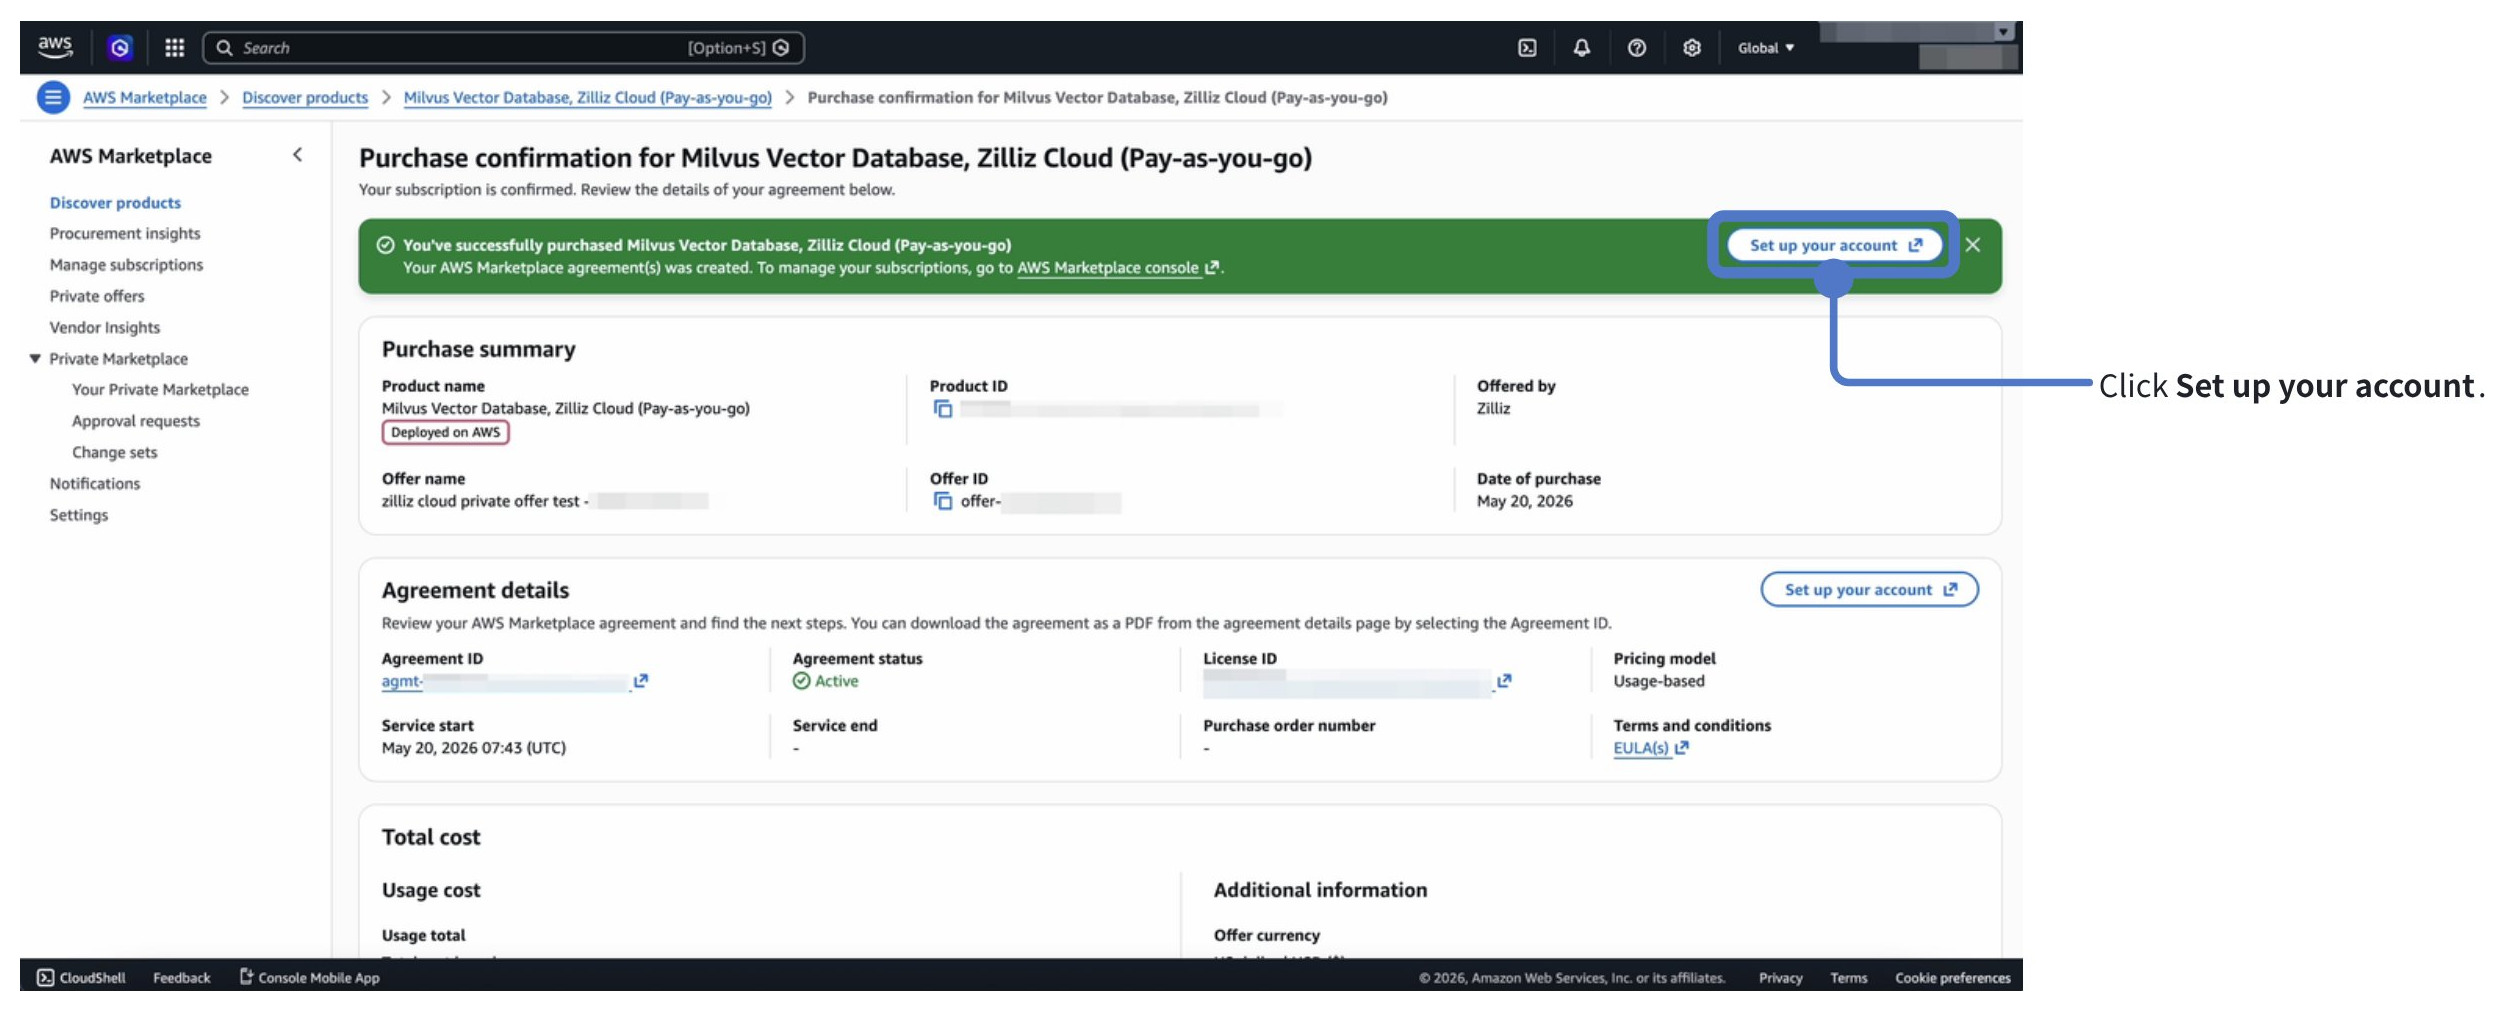The width and height of the screenshot is (2505, 1011).
Task: Open Your Private Marketplace
Action: click(x=160, y=389)
